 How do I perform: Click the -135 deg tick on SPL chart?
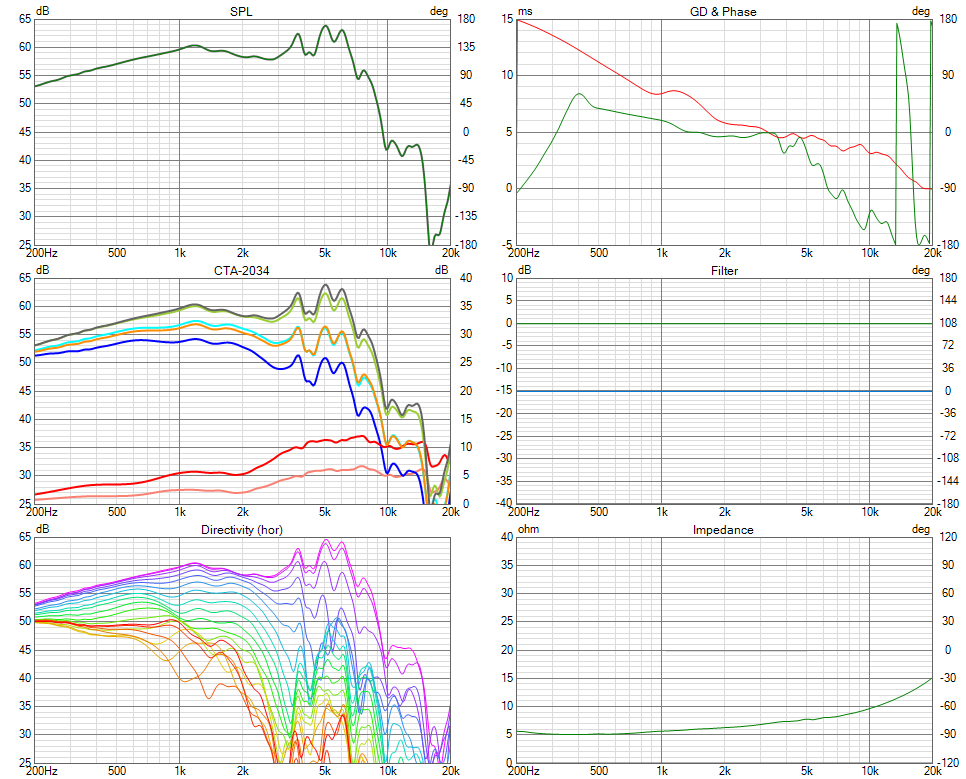tap(466, 216)
